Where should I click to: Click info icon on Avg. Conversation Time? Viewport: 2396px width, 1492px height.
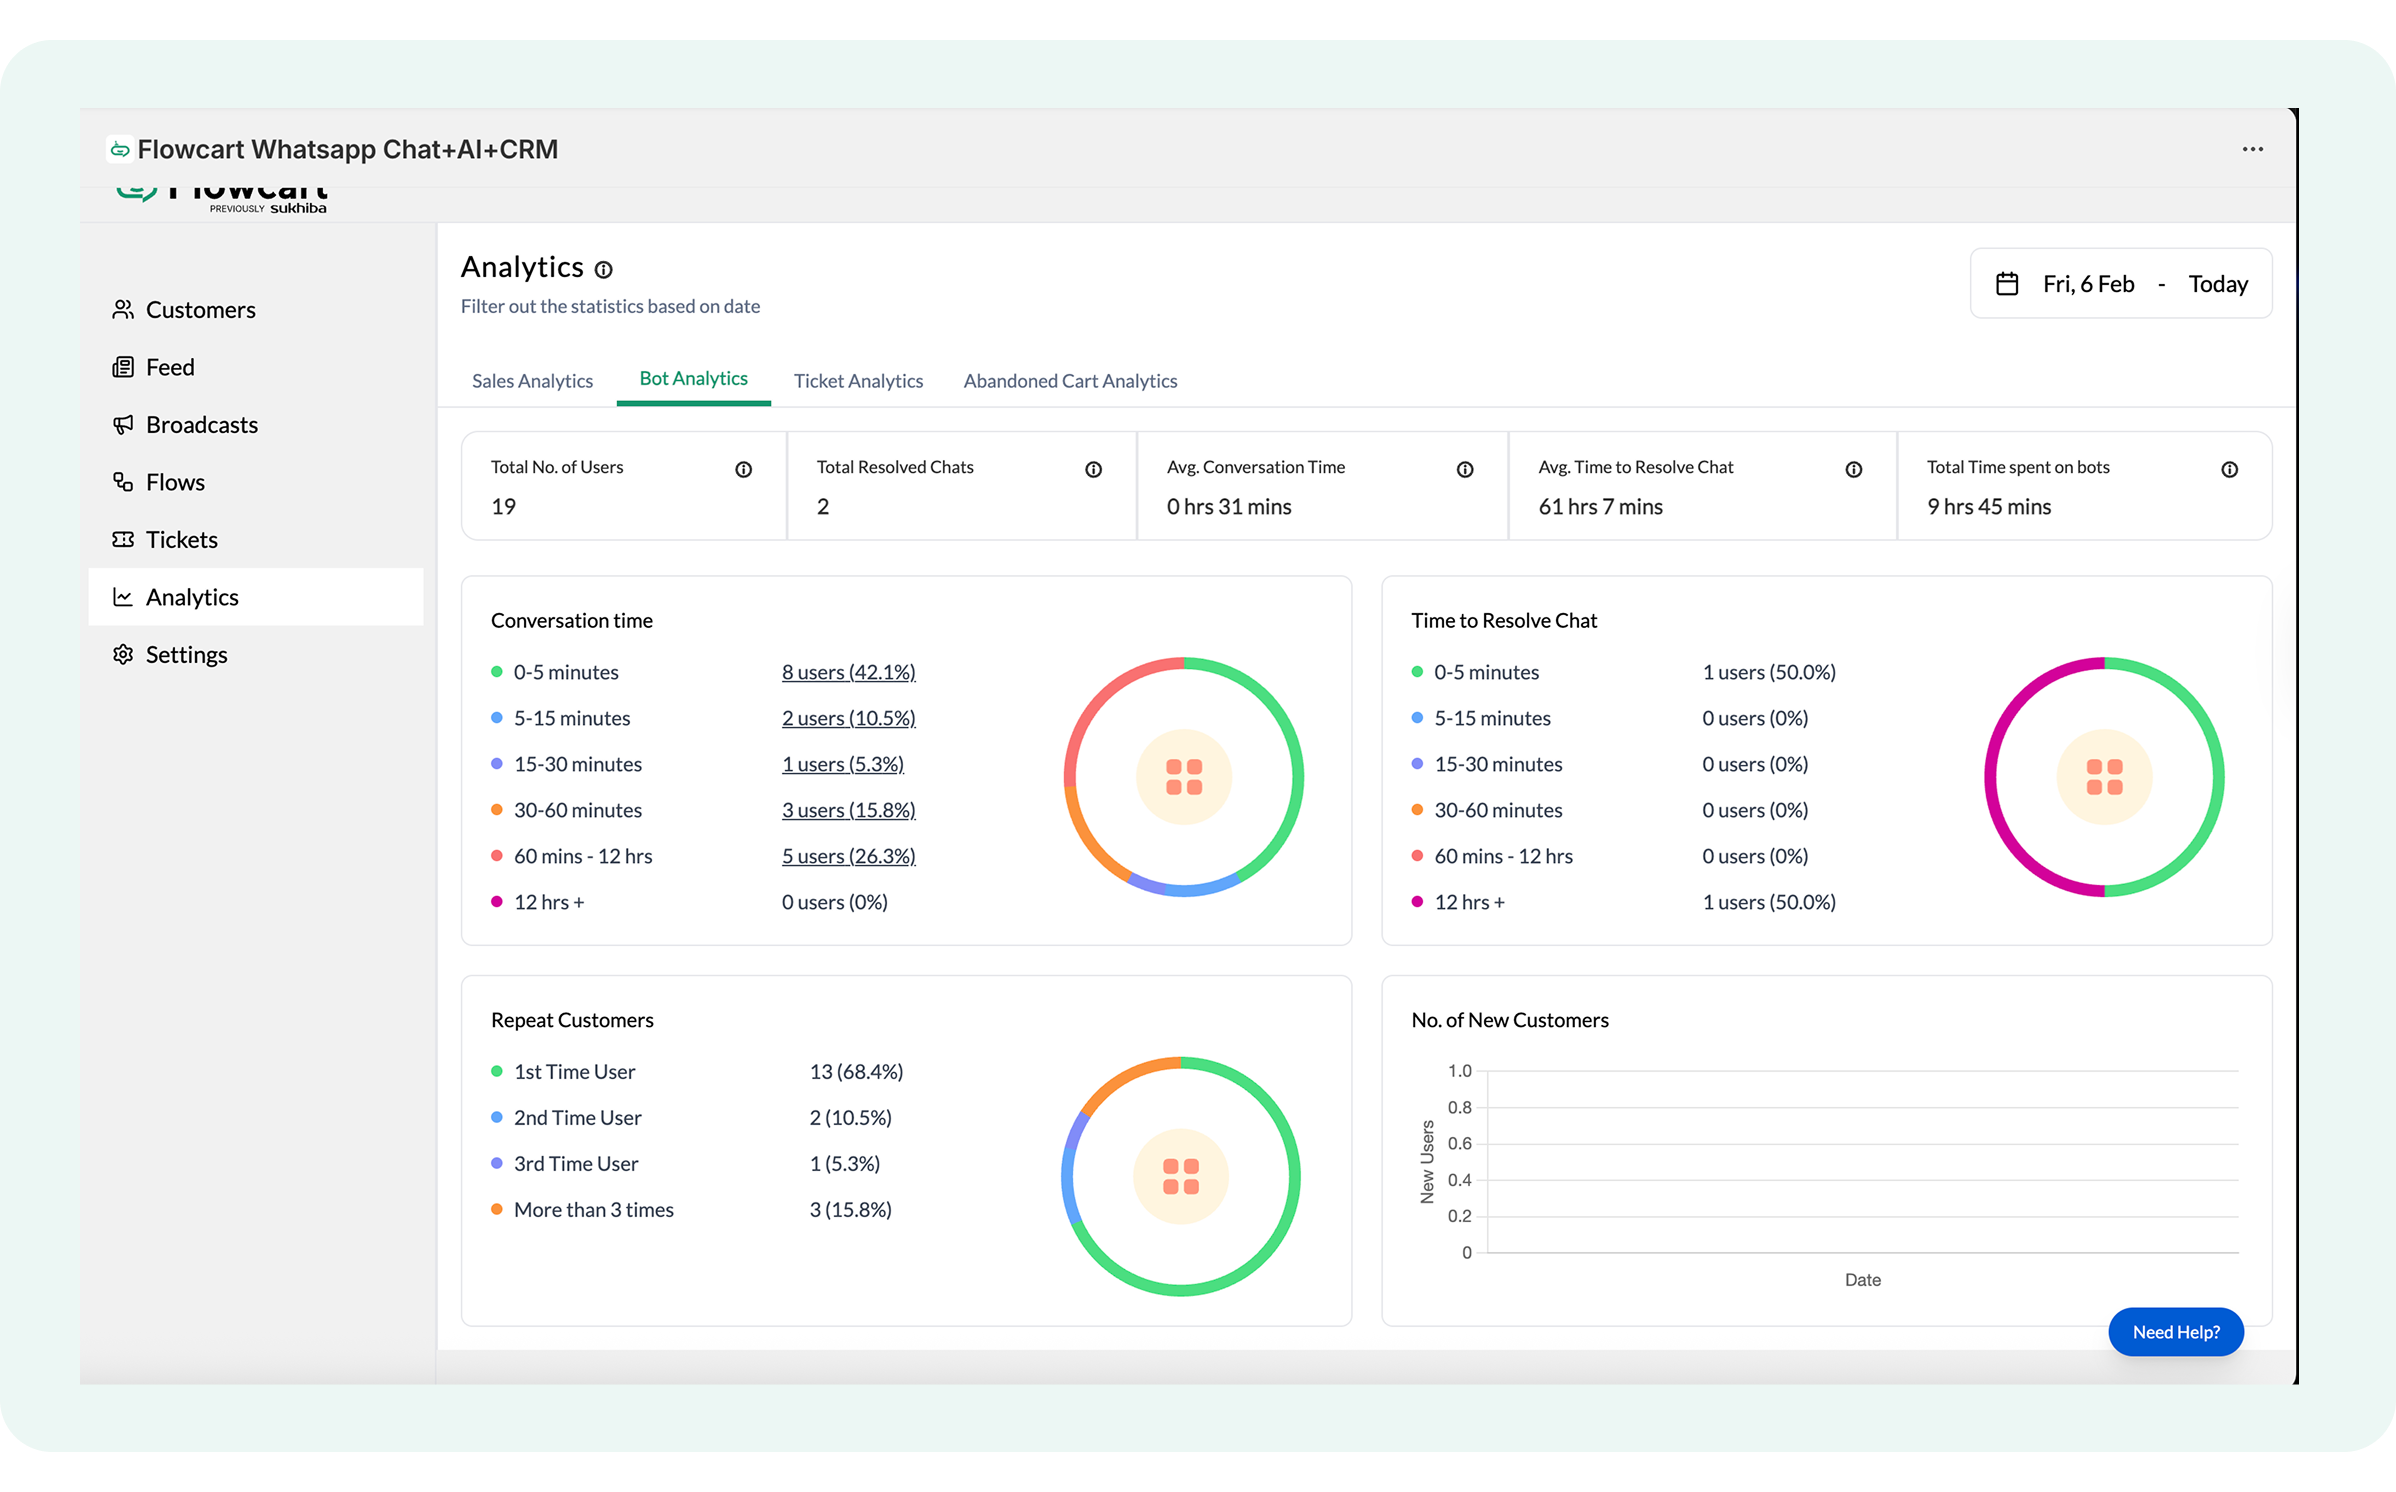point(1464,470)
